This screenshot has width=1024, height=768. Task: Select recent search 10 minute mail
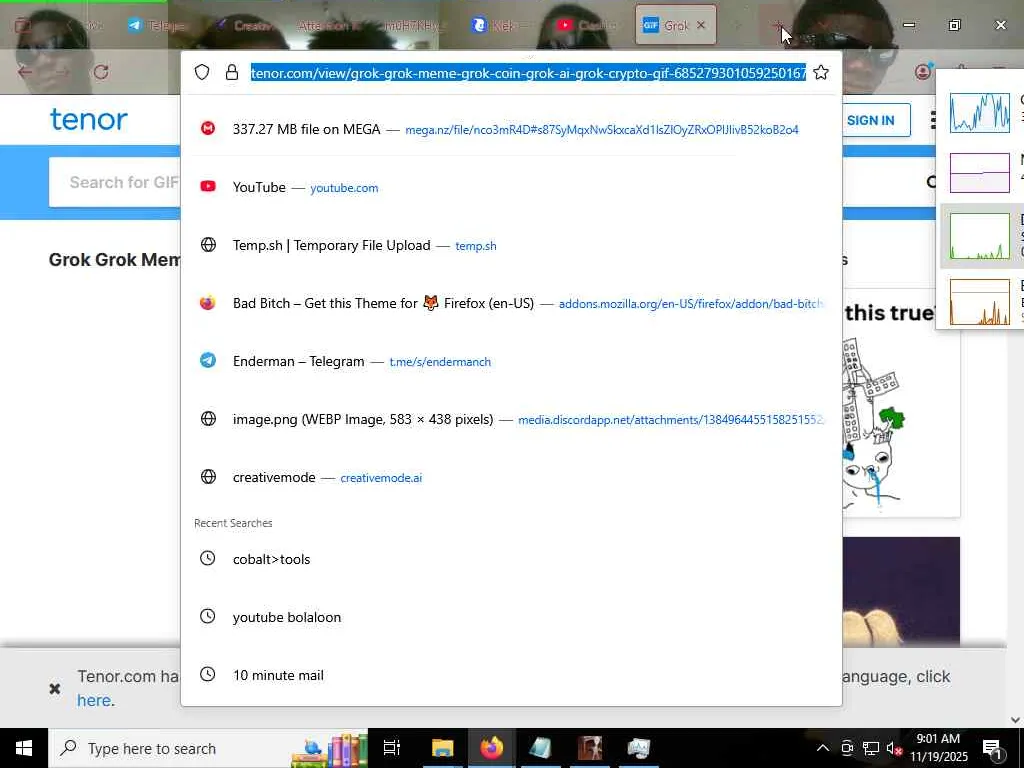click(x=511, y=675)
